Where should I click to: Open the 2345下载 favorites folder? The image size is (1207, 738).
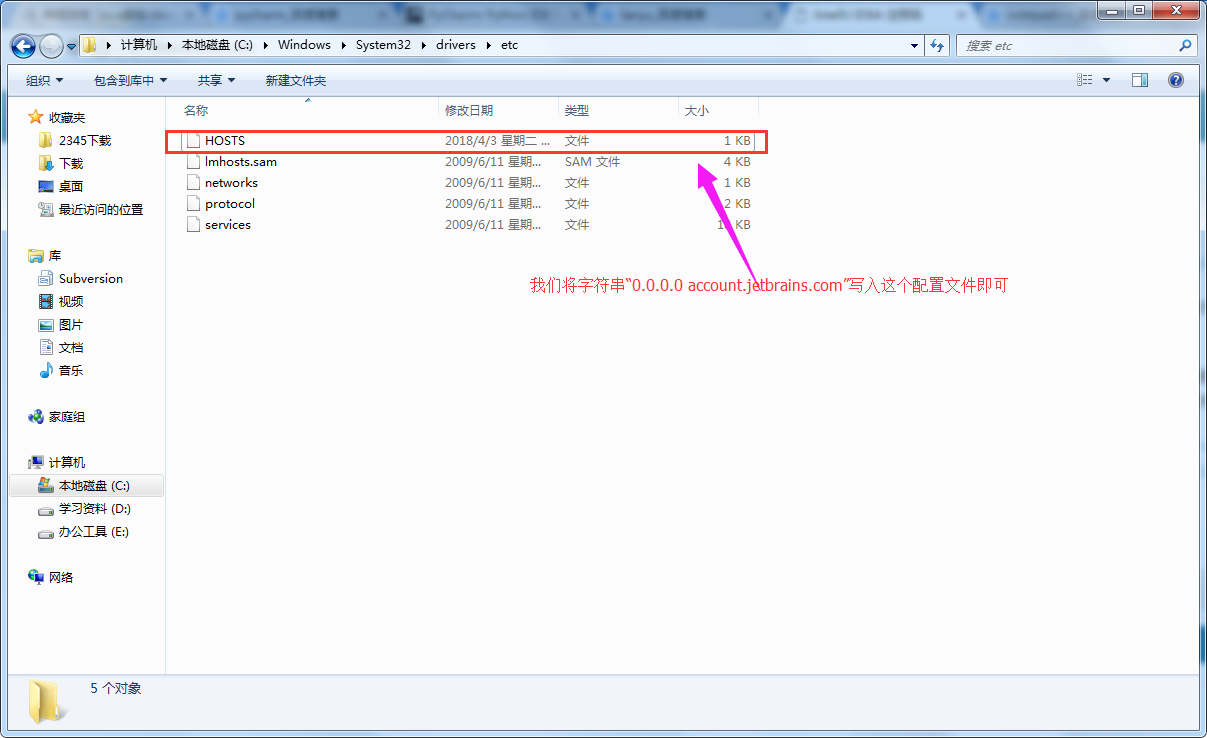(85, 141)
